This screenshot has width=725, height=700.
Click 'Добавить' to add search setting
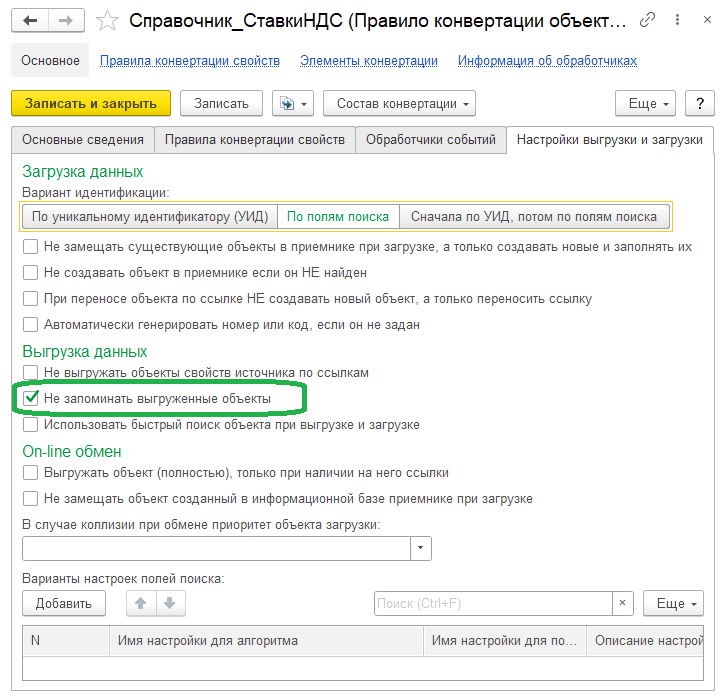coord(64,603)
